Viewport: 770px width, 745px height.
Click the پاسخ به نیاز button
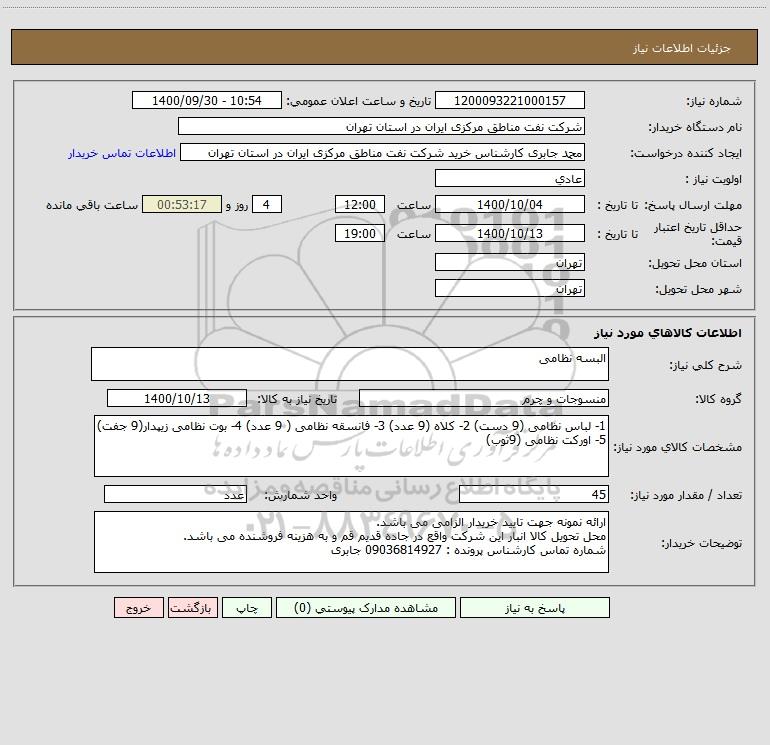coord(534,607)
